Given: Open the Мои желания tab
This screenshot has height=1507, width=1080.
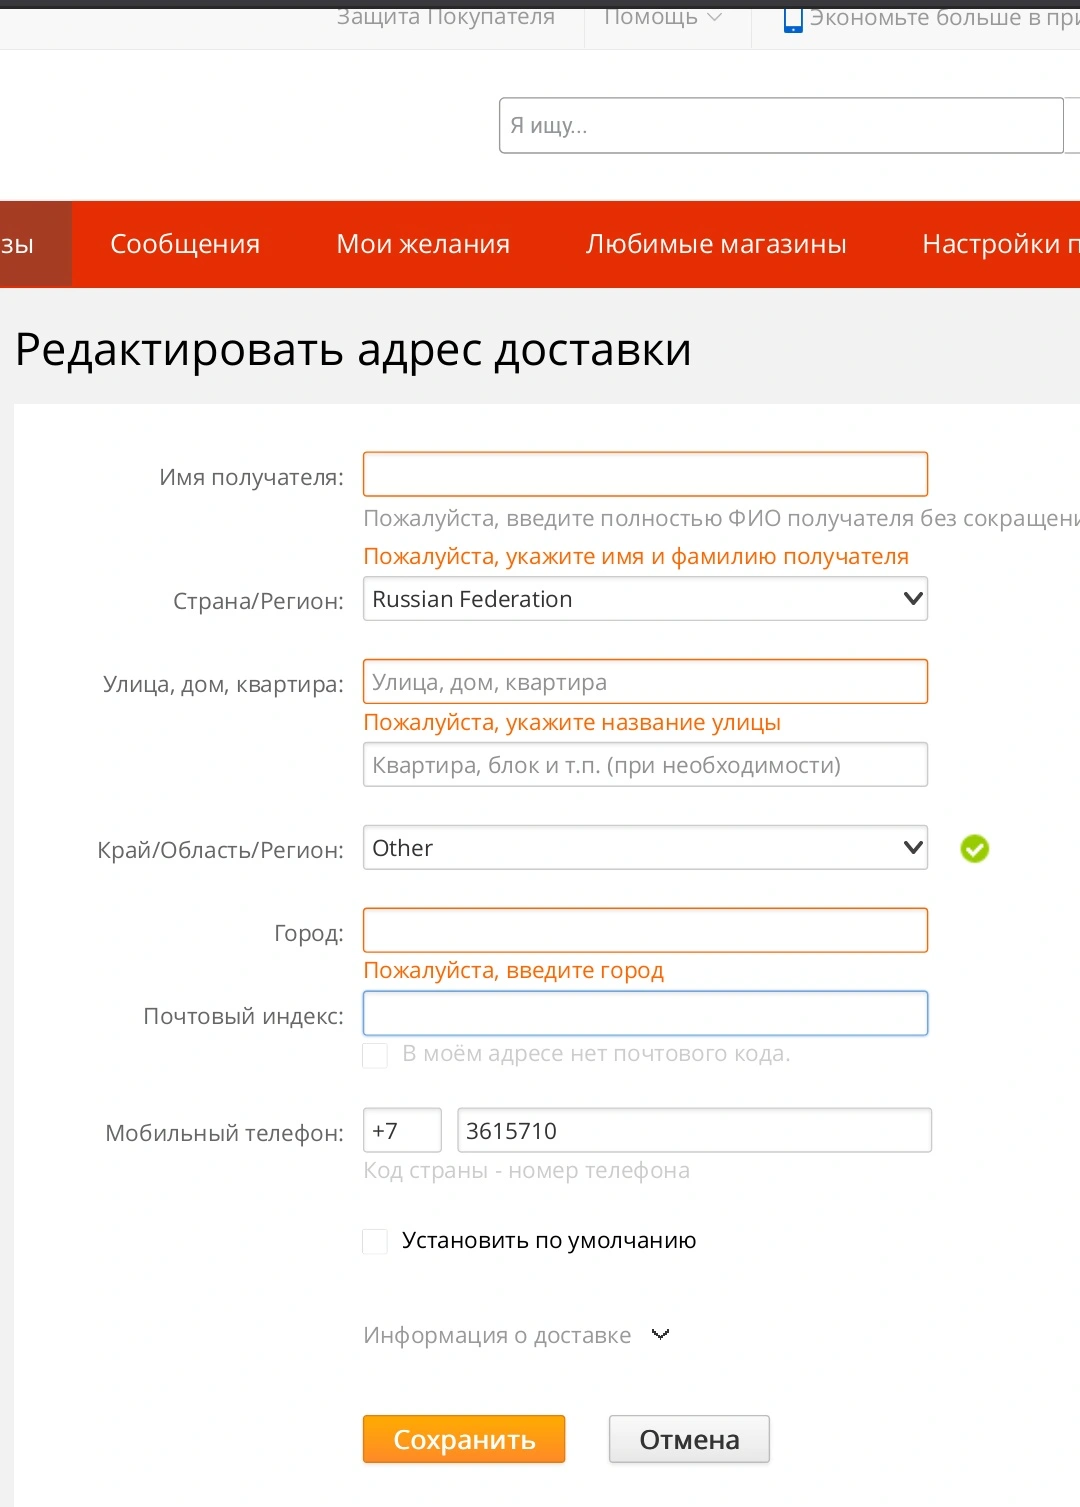Looking at the screenshot, I should [423, 244].
